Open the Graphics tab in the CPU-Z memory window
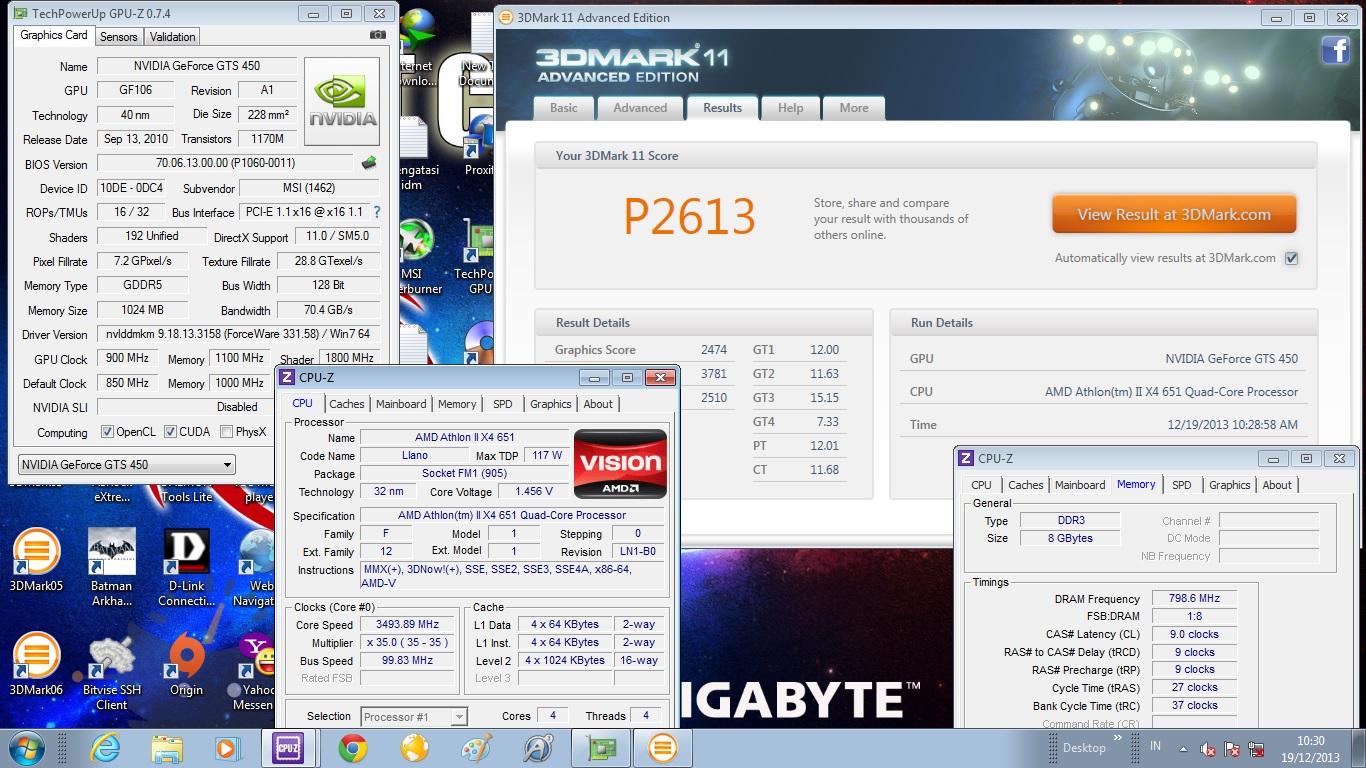The image size is (1366, 768). (x=1229, y=485)
